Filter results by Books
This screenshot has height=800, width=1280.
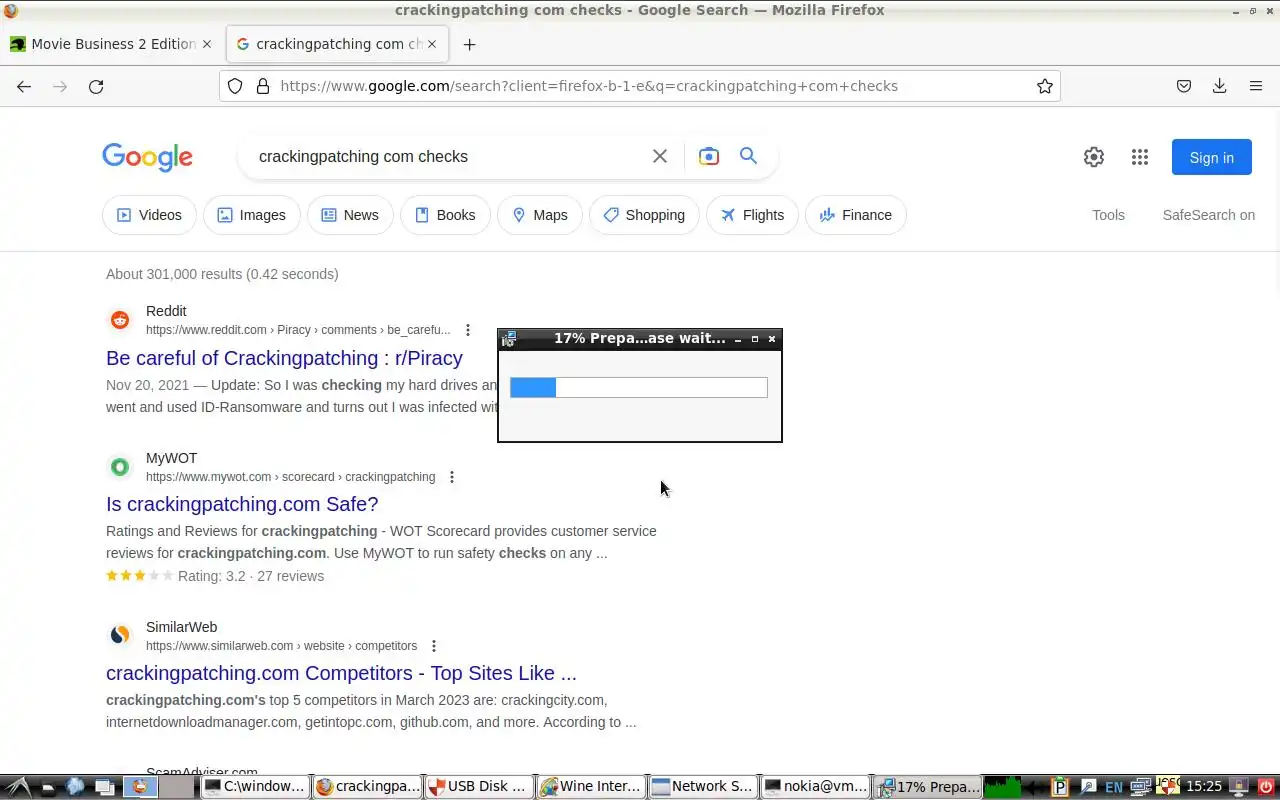click(445, 215)
